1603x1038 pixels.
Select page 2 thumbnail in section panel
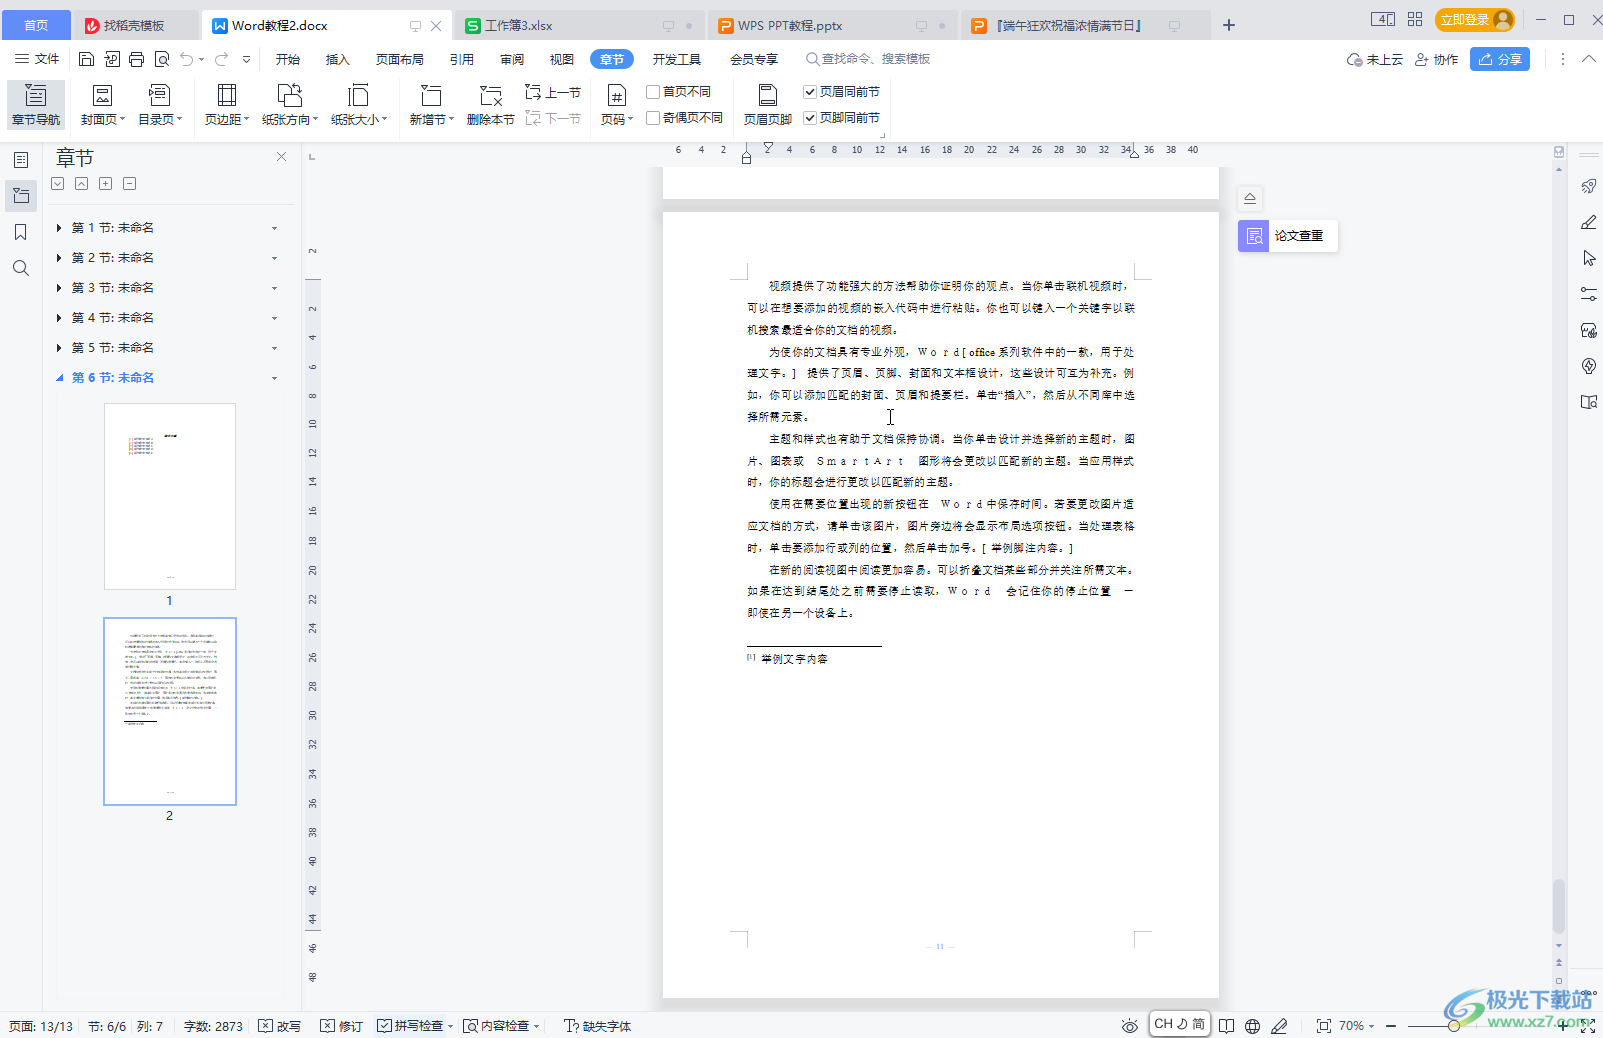[170, 711]
